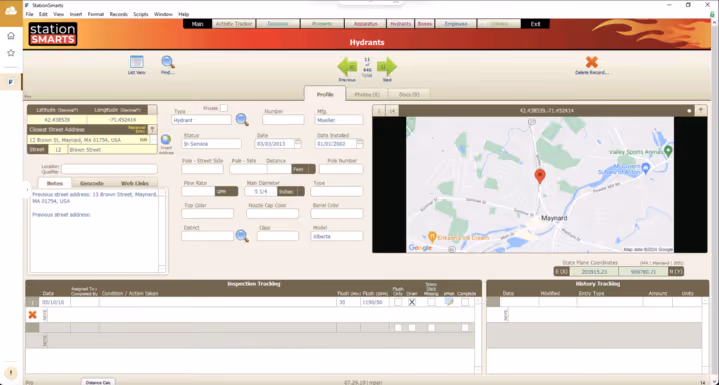
Task: Click the Notes panel scrollbar down arrow
Action: [162, 270]
